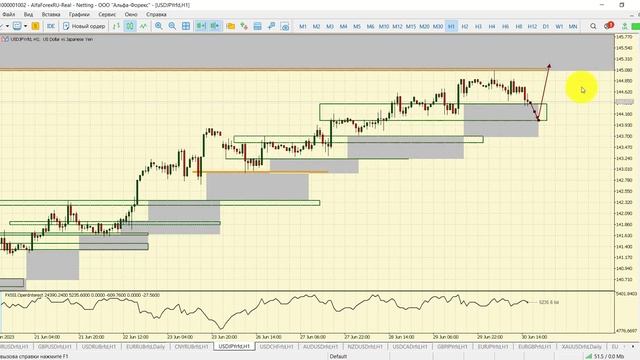640x360 pixels.
Task: Click Default profile in status bar
Action: 338,356
